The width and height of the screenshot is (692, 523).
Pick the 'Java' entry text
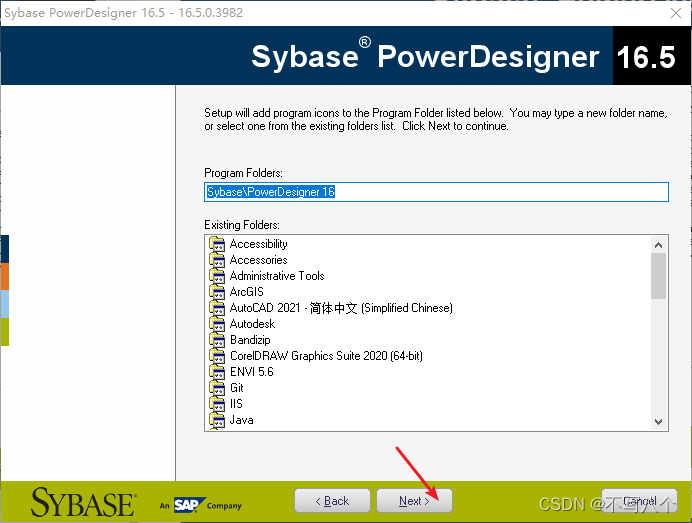[241, 420]
